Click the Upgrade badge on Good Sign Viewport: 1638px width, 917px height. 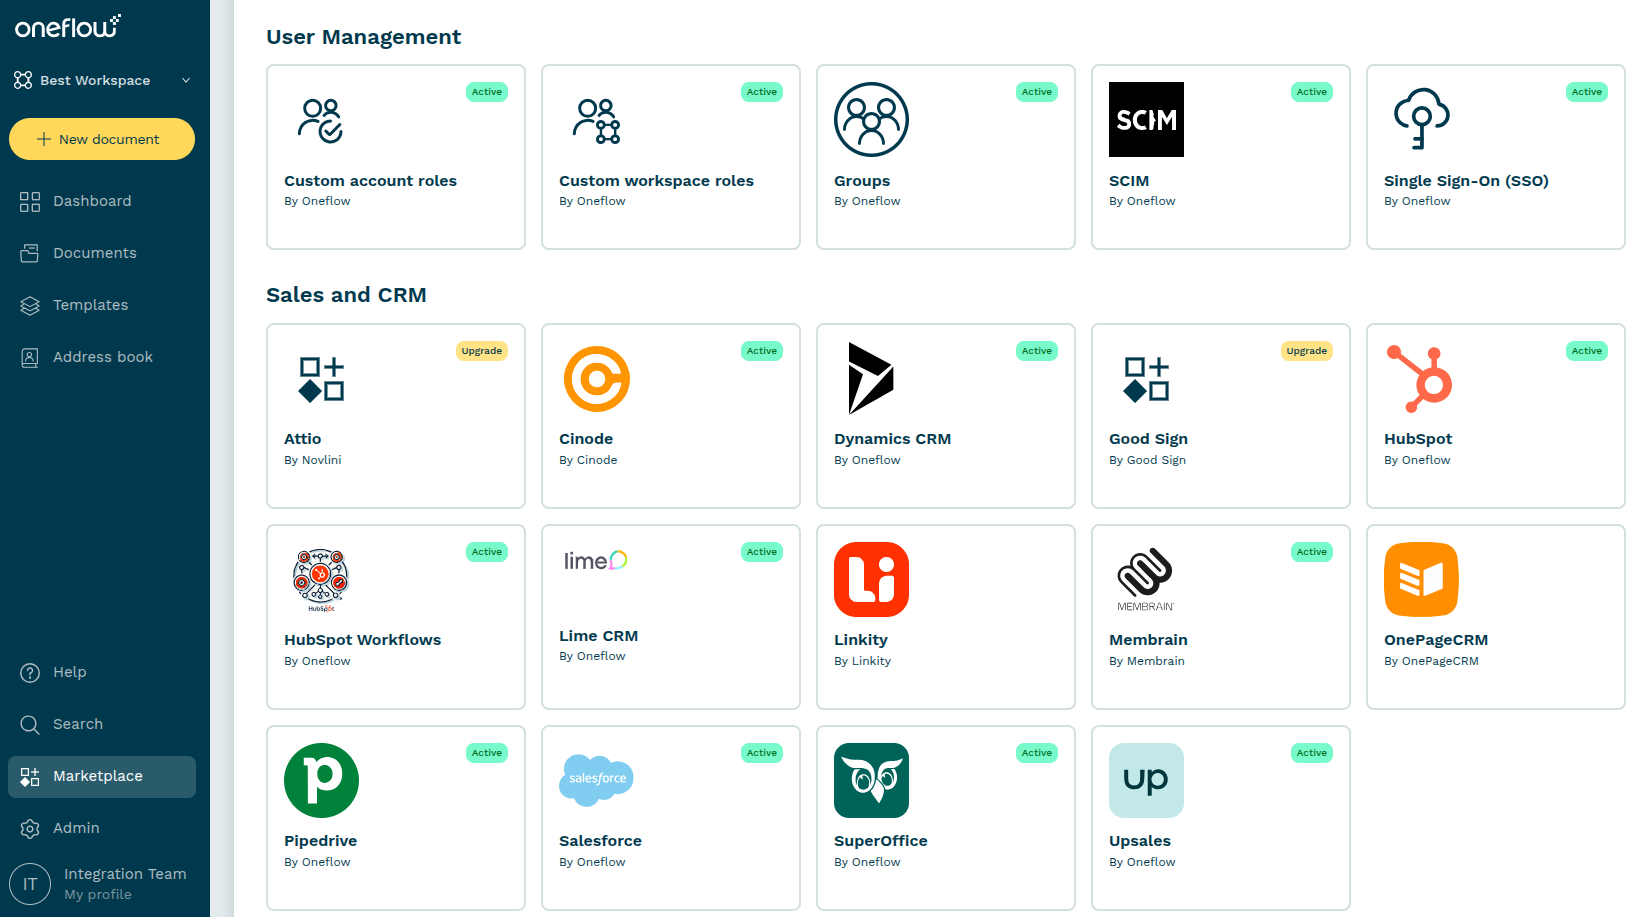pyautogui.click(x=1307, y=351)
